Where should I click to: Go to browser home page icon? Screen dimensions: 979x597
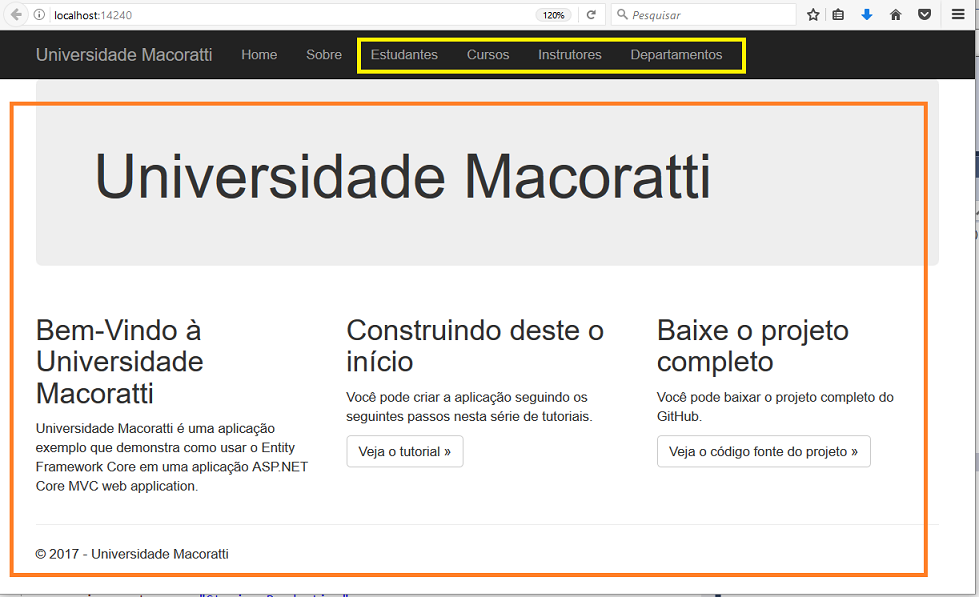point(895,14)
